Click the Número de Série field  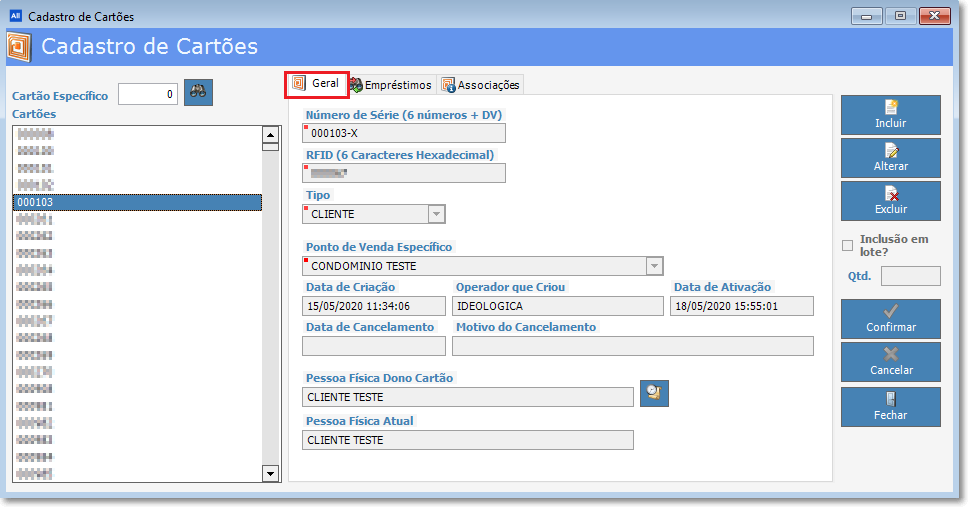click(x=405, y=133)
